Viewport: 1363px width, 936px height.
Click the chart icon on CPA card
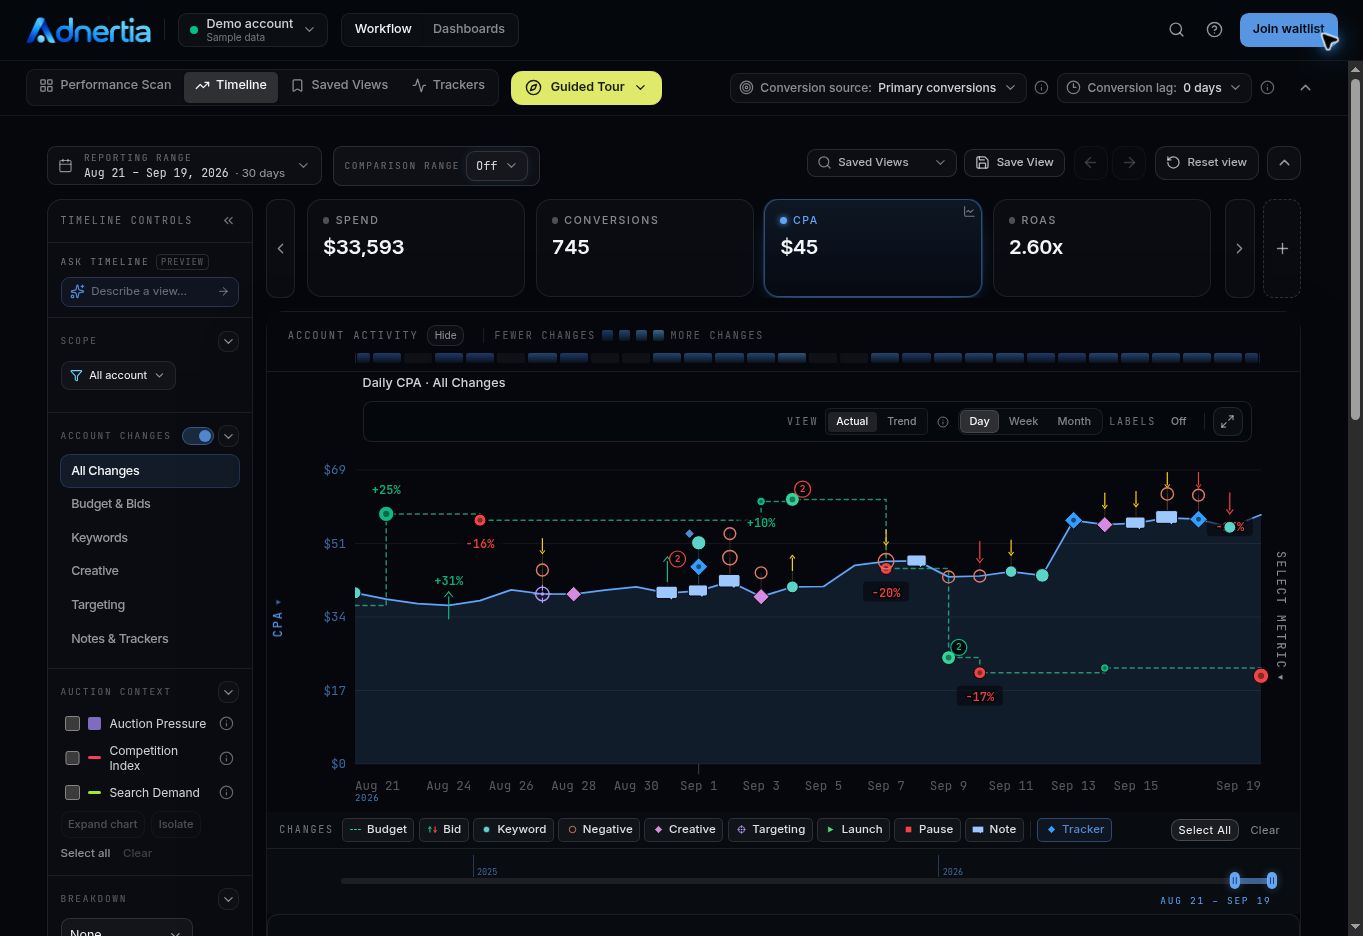(968, 212)
